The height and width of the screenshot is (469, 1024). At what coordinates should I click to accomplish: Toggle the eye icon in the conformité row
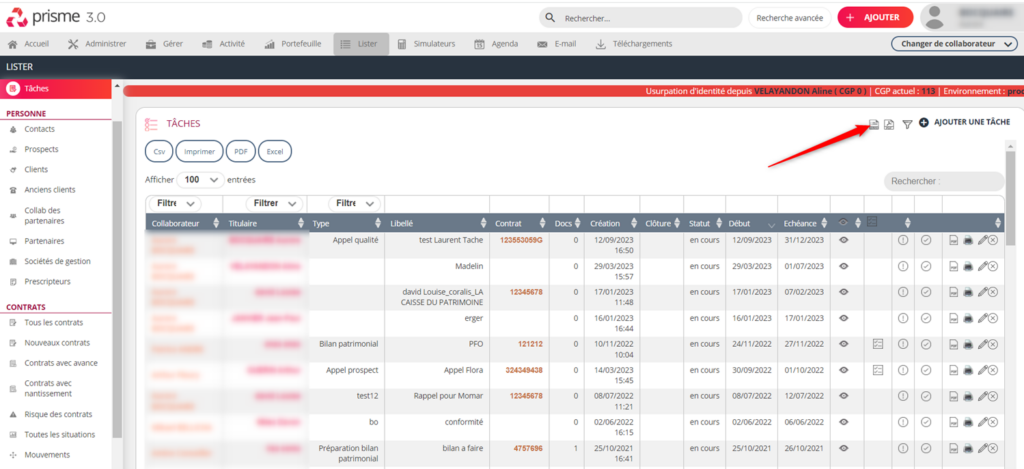(x=844, y=422)
